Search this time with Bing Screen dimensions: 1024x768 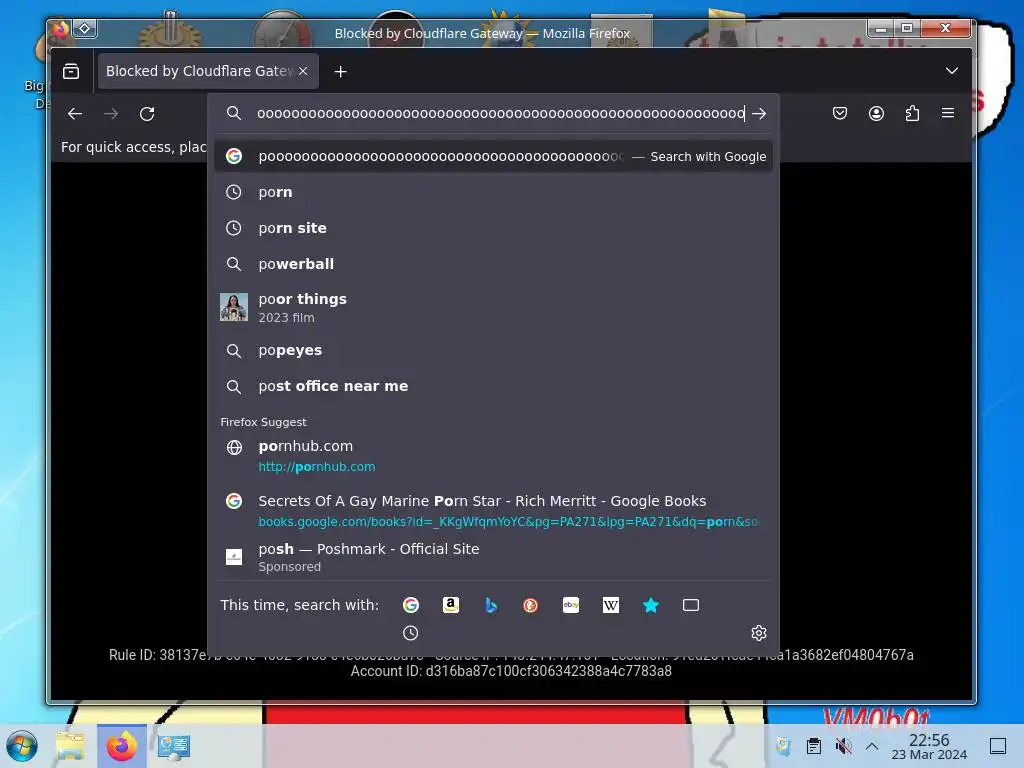tap(491, 605)
